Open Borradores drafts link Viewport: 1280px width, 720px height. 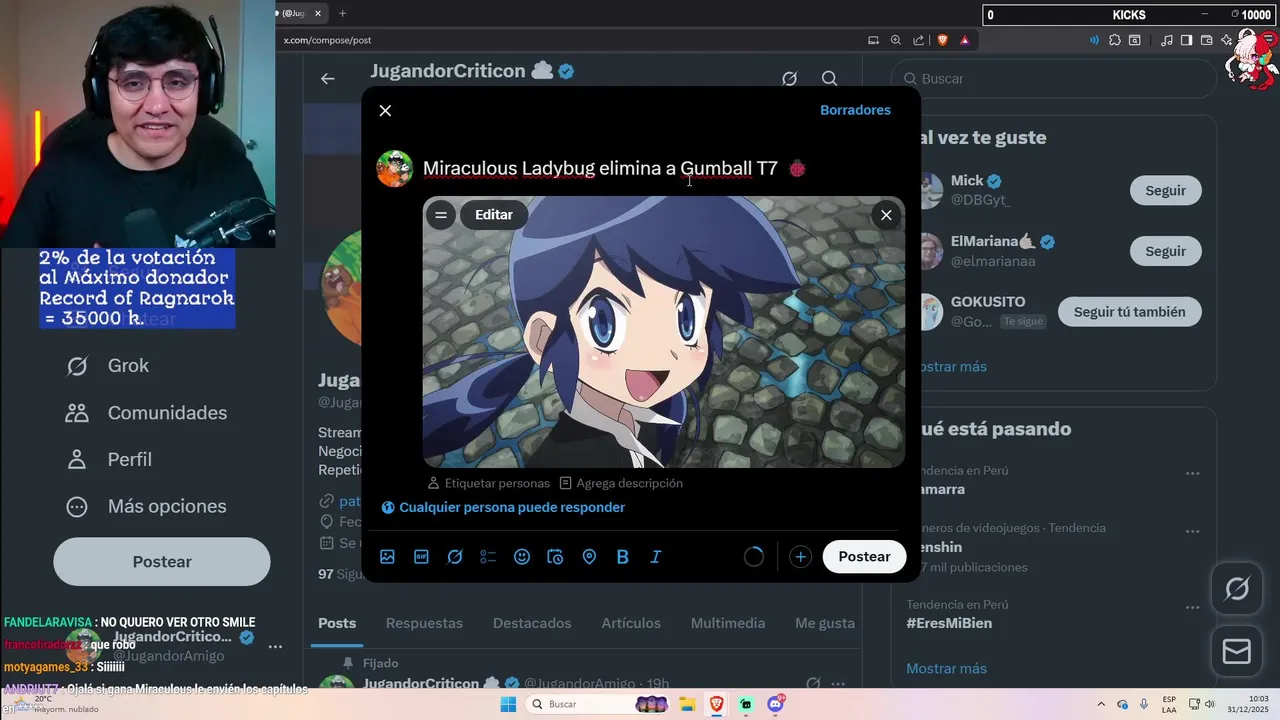point(855,110)
